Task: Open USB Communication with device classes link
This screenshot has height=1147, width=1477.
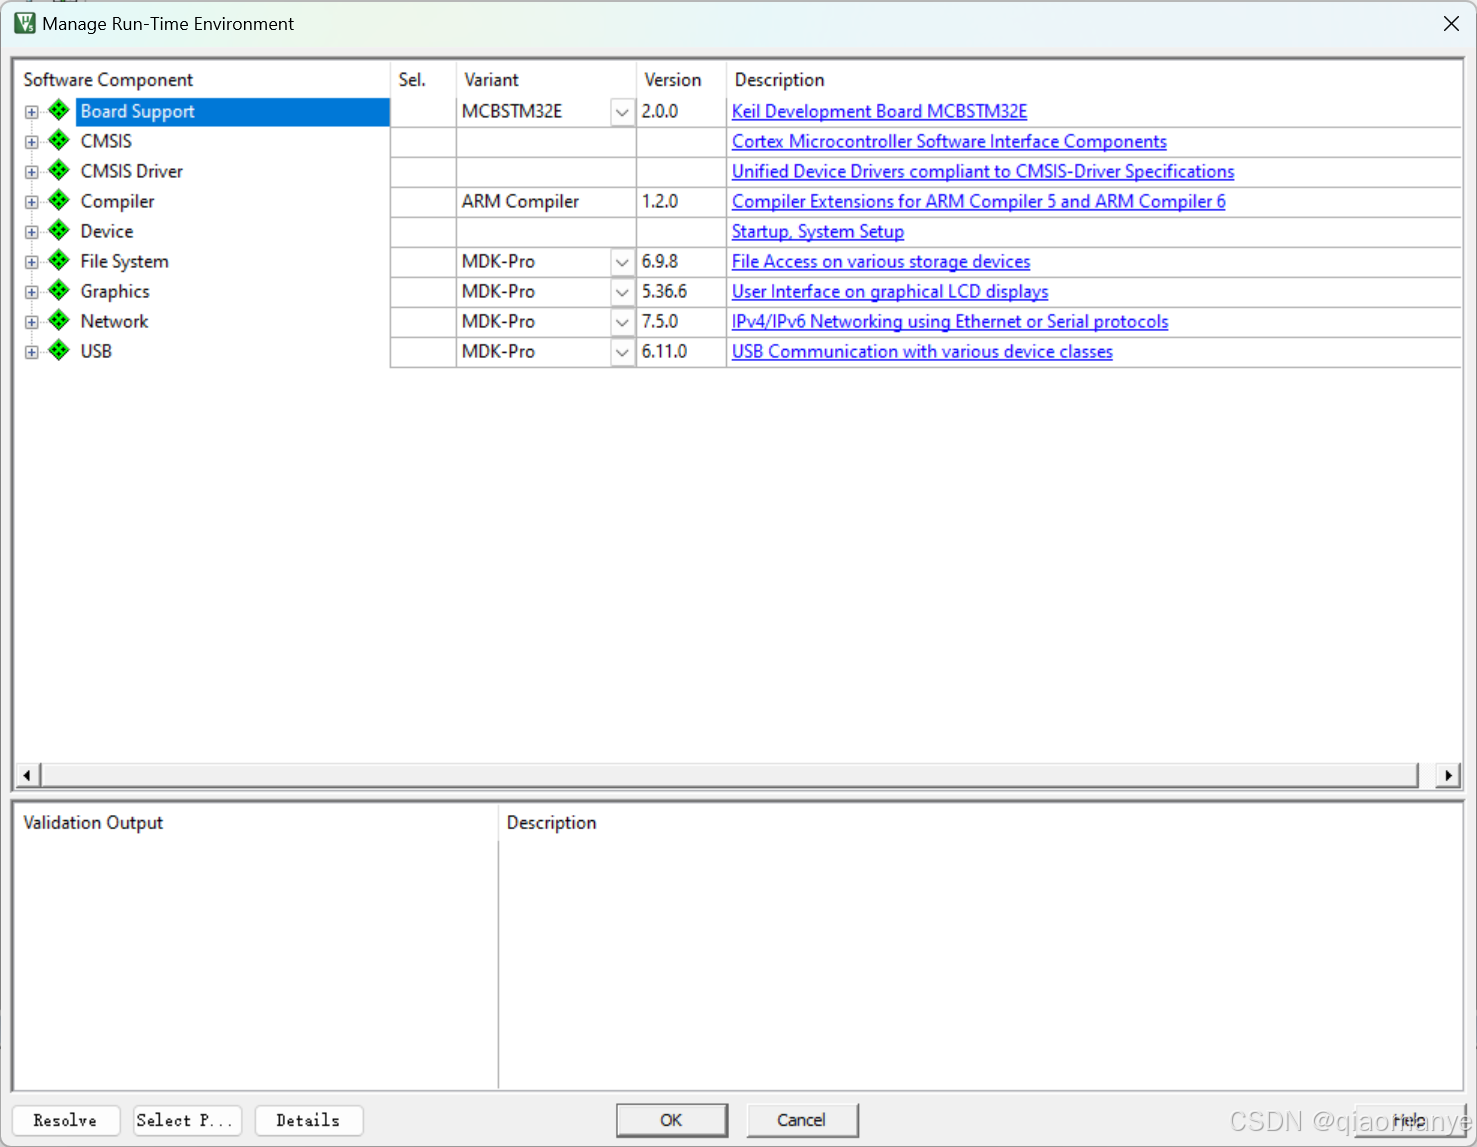Action: [x=922, y=351]
